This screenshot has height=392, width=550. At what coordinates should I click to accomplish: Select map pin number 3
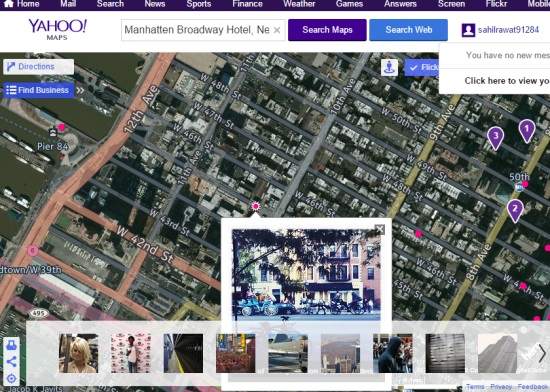coord(495,138)
